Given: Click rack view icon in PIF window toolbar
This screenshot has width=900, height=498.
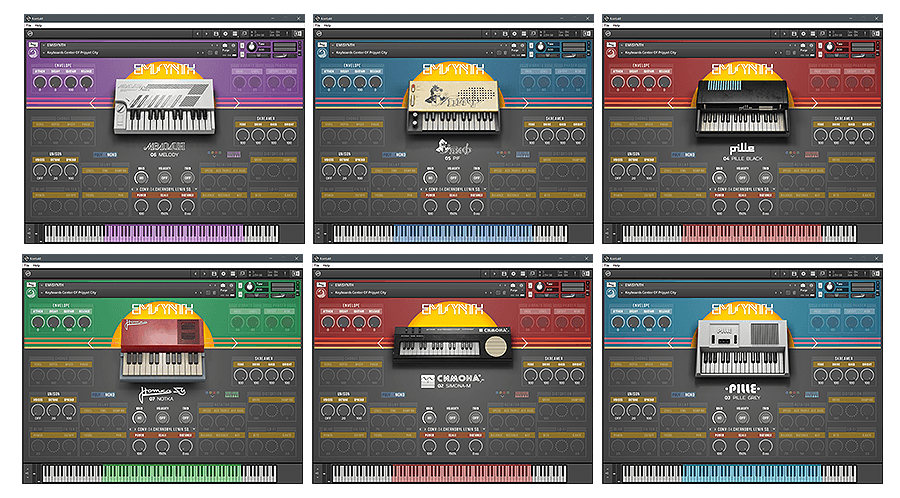Looking at the screenshot, I should coord(525,34).
